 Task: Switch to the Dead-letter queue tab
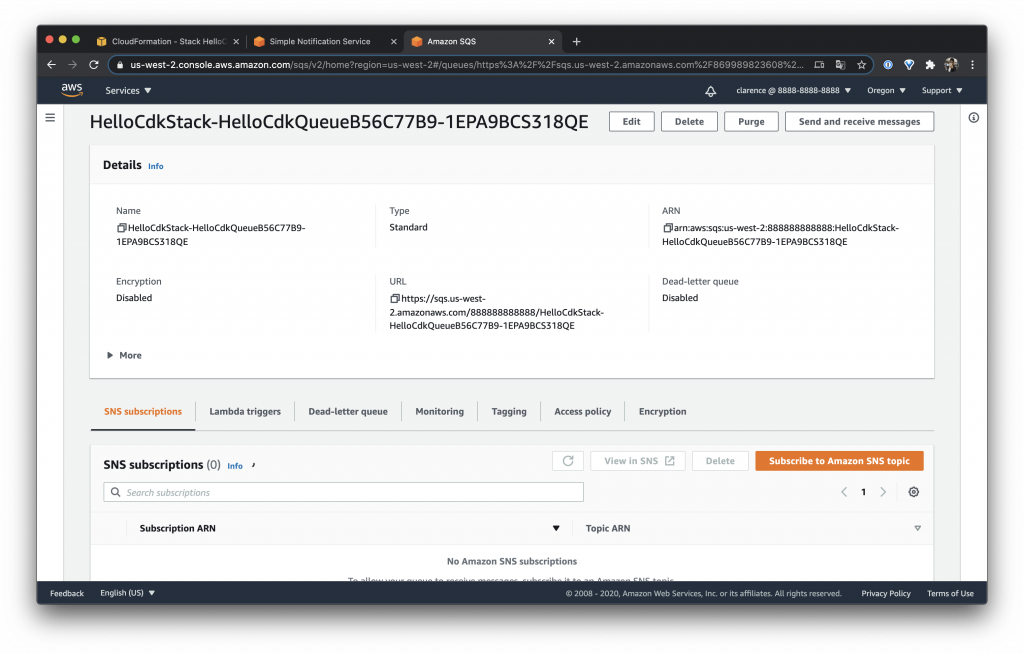(348, 411)
